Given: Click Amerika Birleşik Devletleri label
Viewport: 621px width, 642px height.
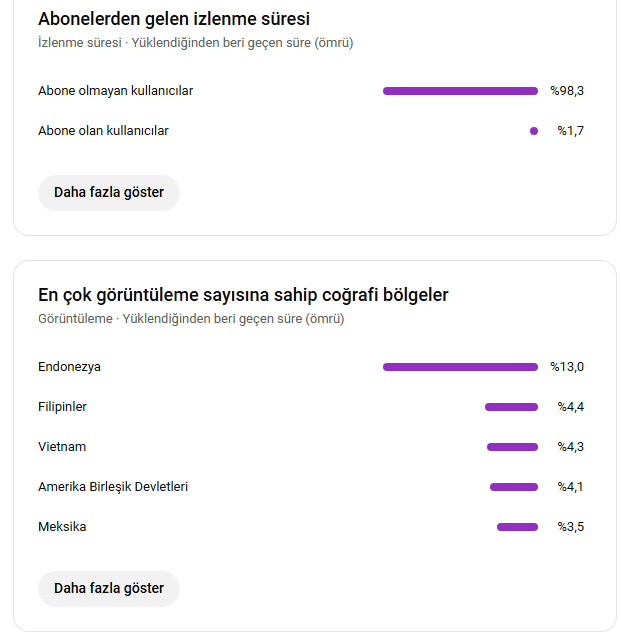Looking at the screenshot, I should click(x=113, y=487).
